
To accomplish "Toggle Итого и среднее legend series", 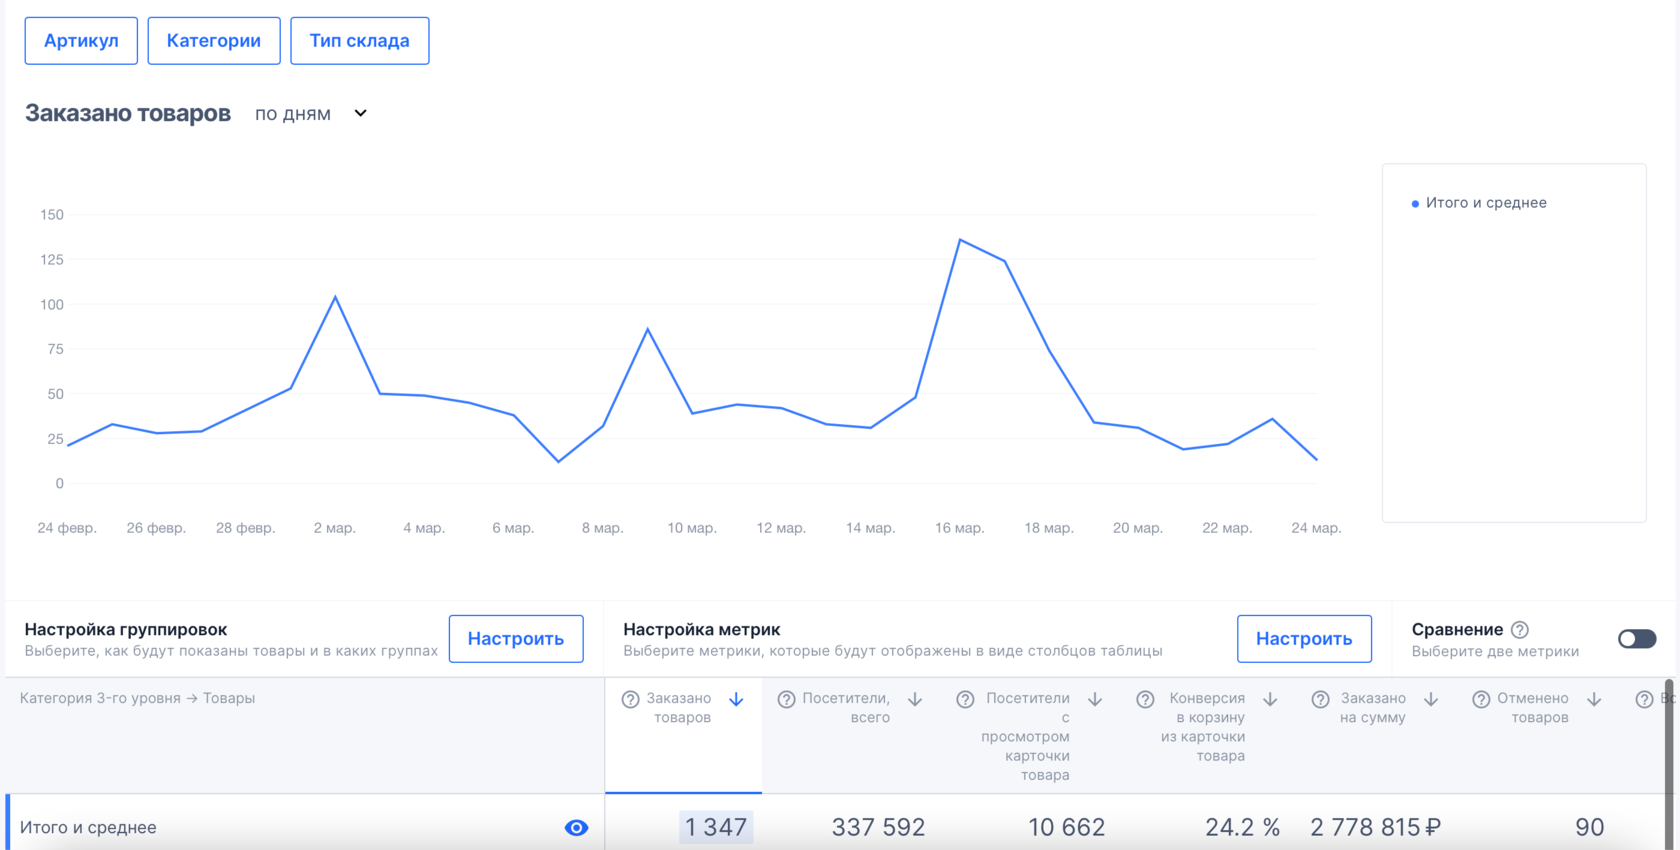I will pos(1479,203).
